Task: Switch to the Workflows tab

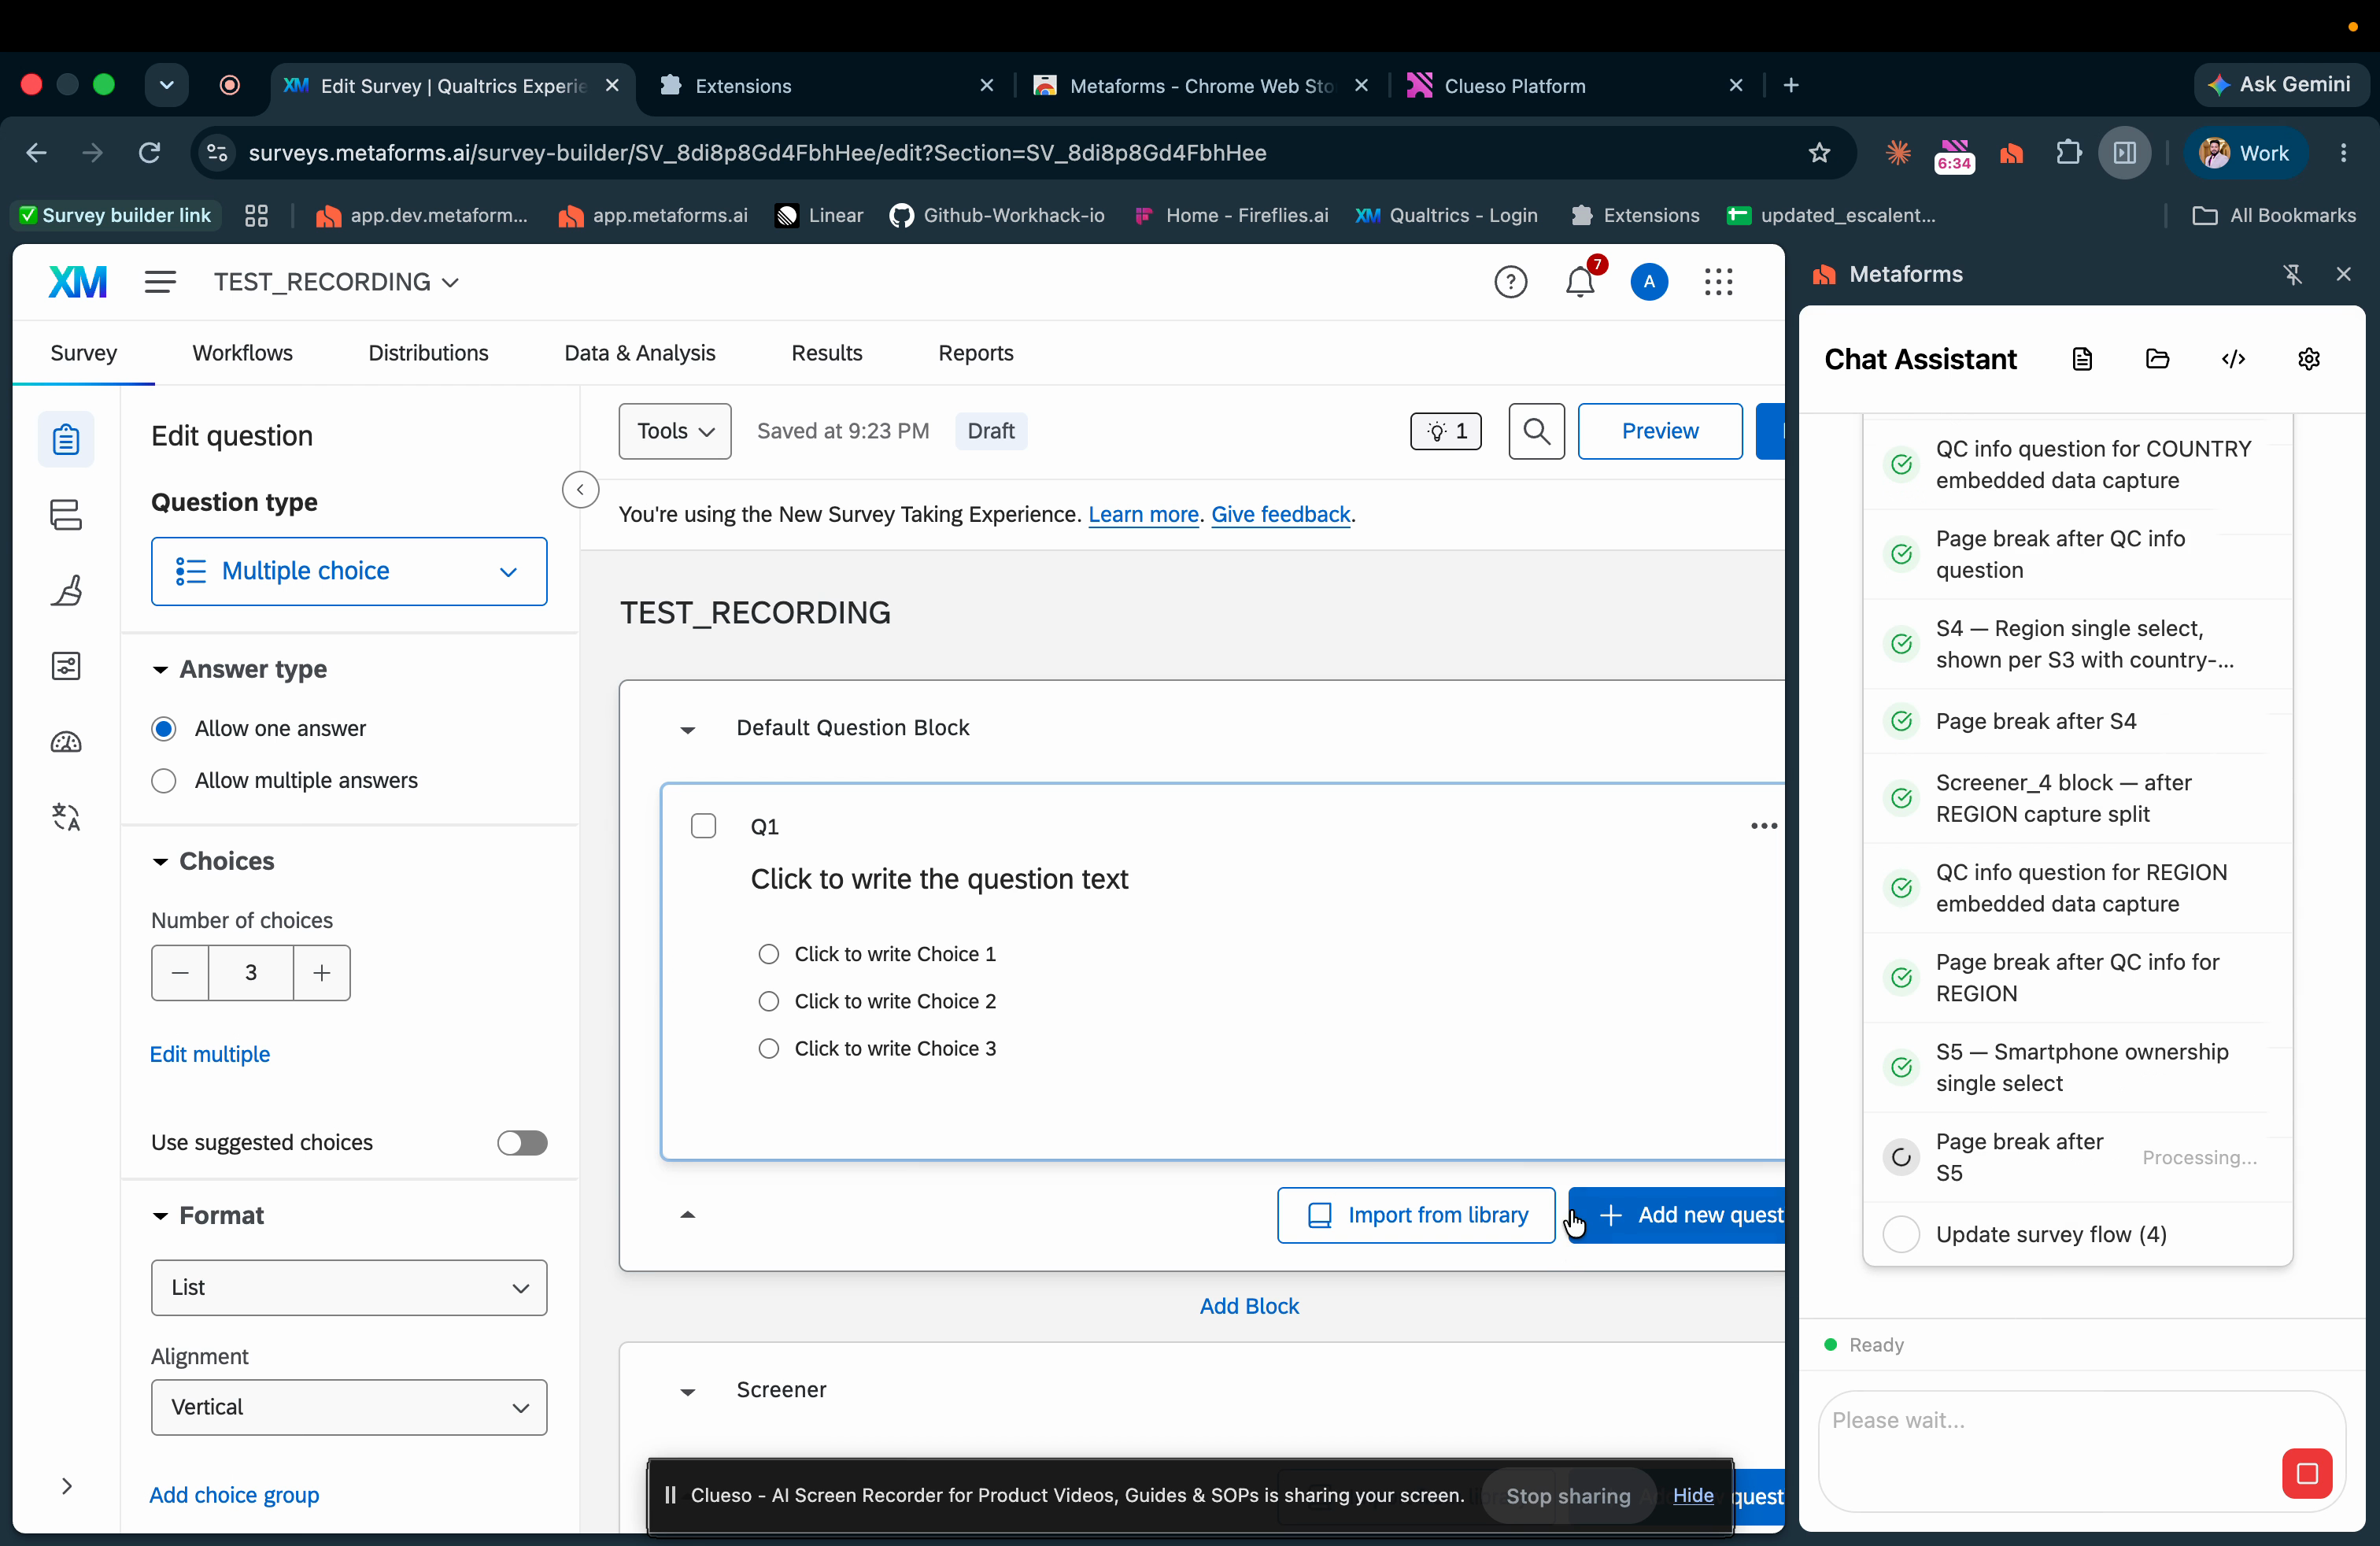Action: [x=242, y=353]
